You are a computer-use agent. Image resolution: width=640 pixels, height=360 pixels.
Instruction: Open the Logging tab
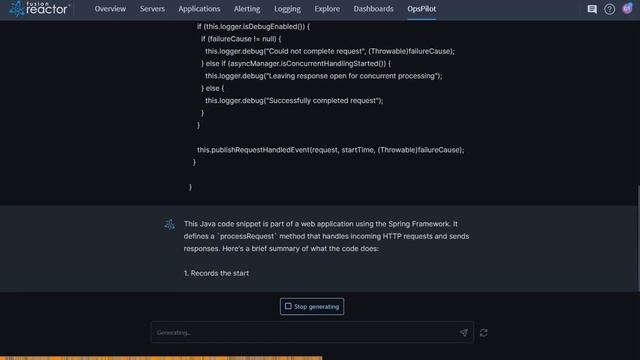click(287, 9)
